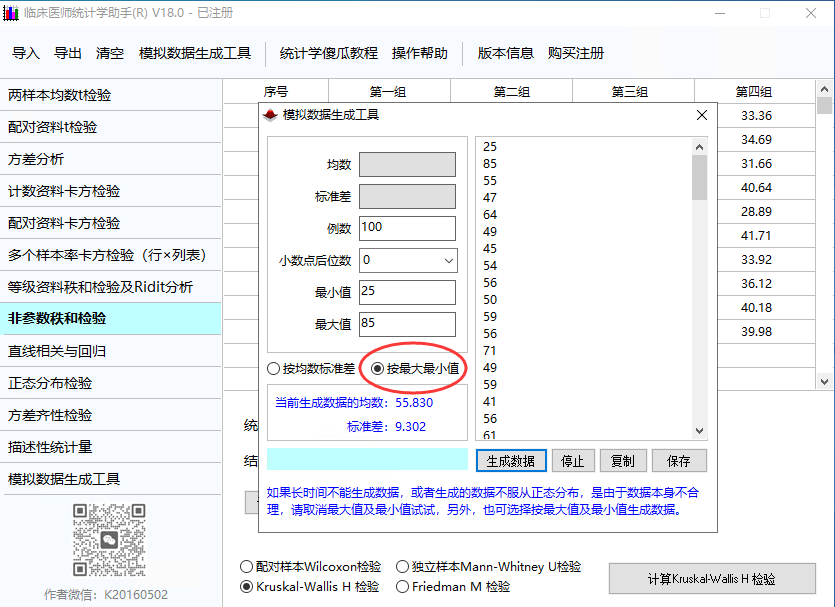This screenshot has height=607, width=835.
Task: Open 操作帮助 menu item
Action: (420, 53)
